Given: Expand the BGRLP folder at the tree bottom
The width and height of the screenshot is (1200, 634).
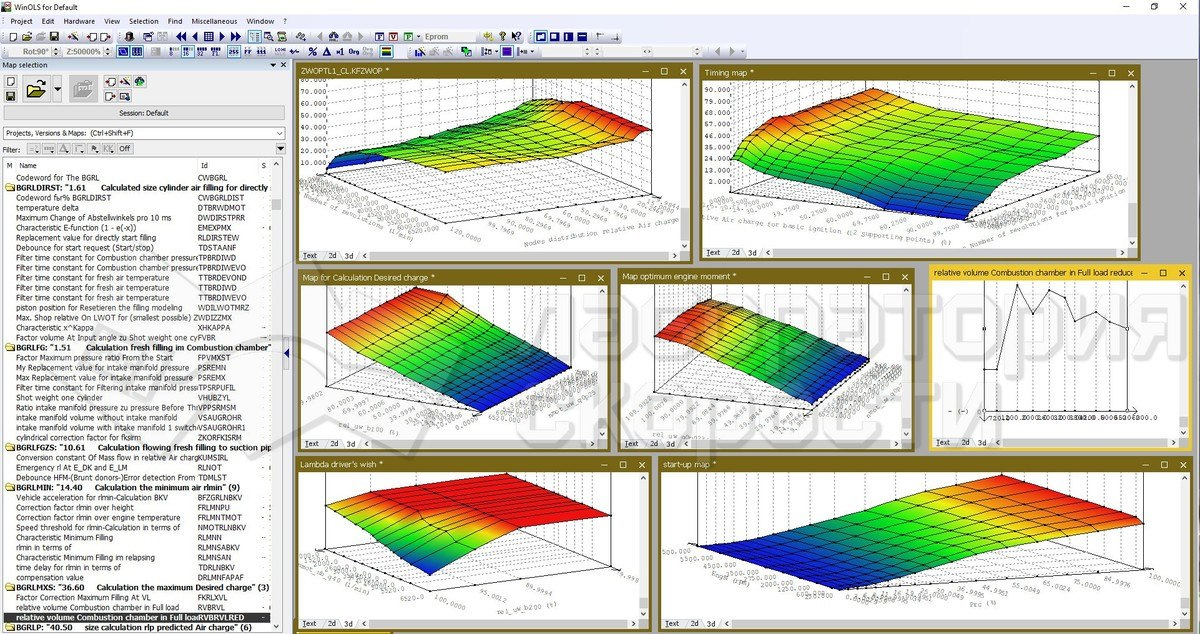Looking at the screenshot, I should click(10, 627).
